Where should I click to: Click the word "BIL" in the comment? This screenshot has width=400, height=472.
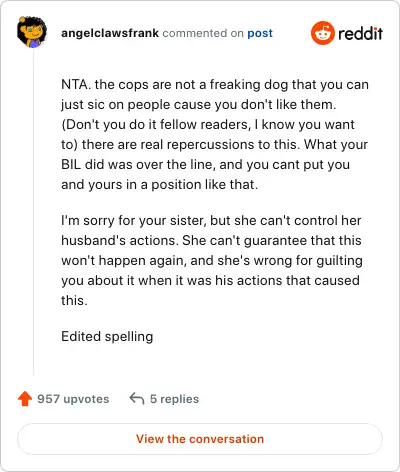click(71, 165)
